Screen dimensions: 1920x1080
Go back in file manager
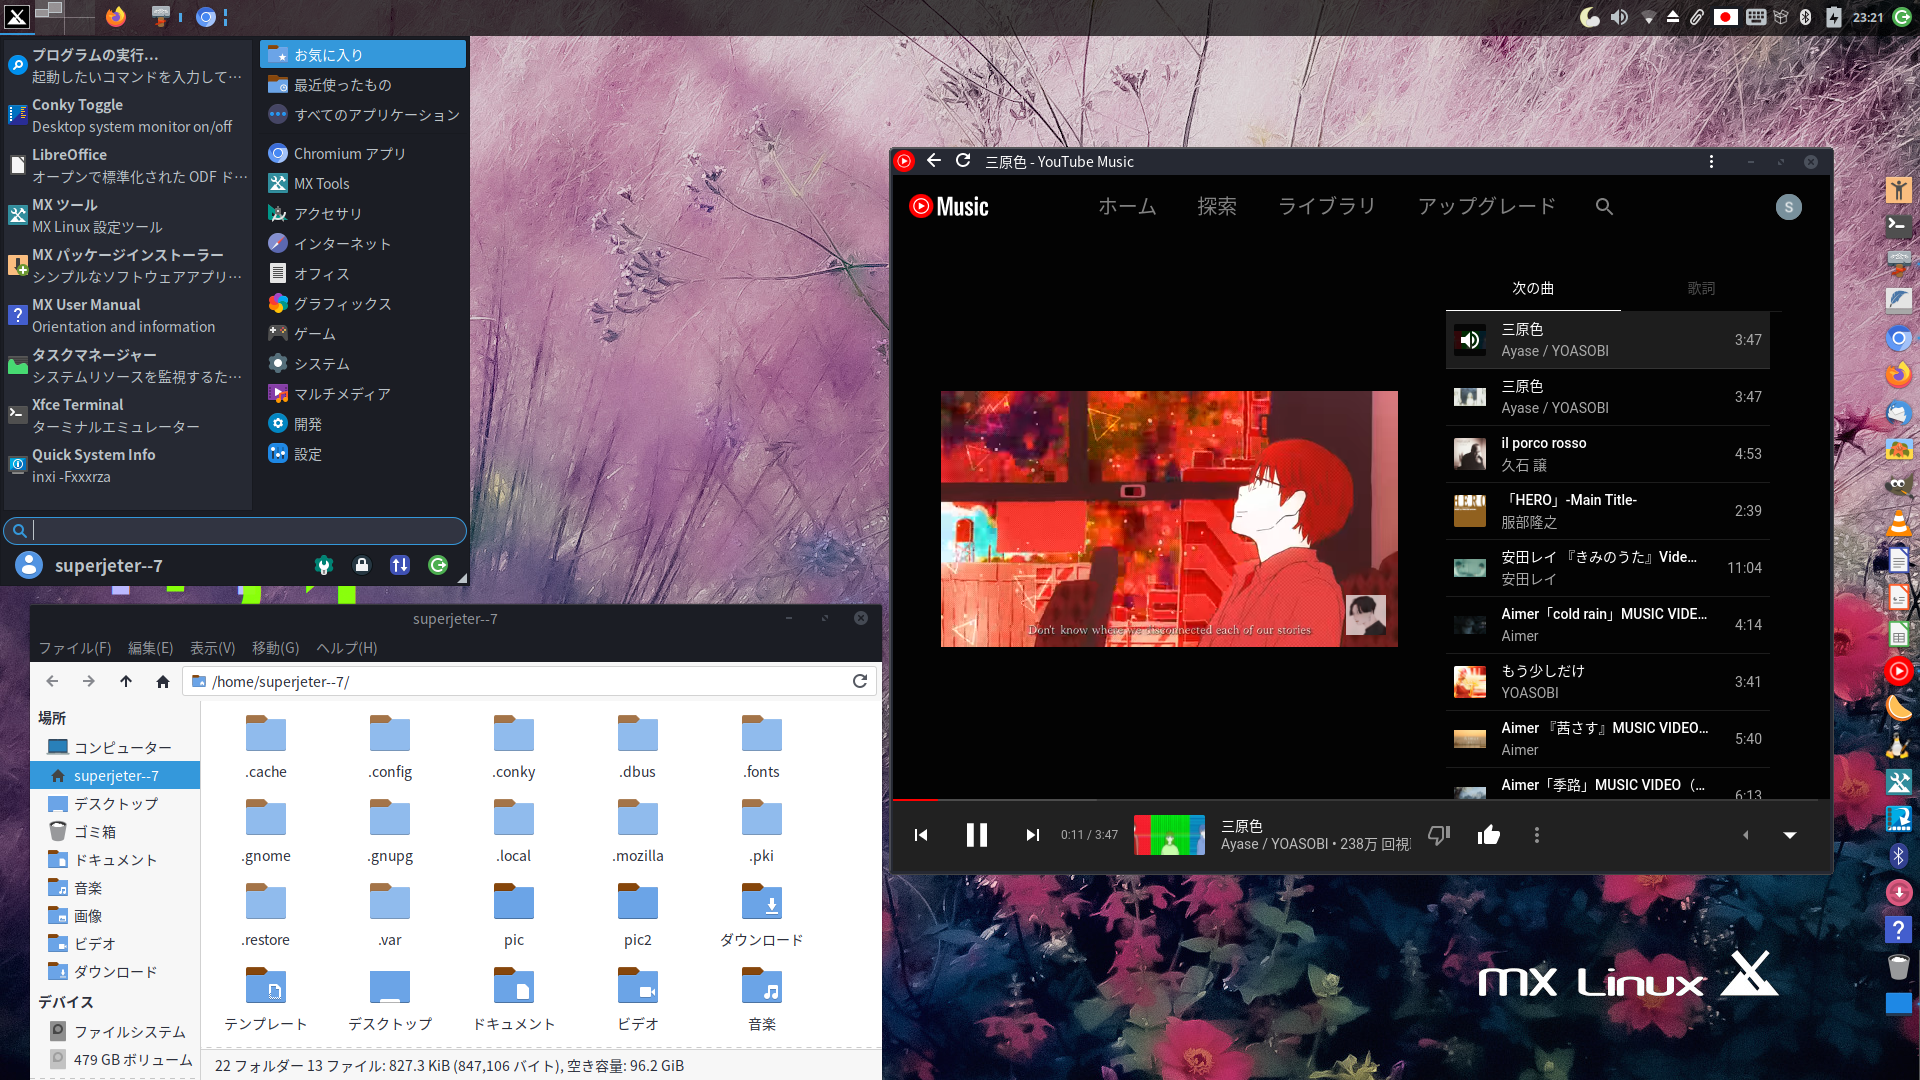point(52,681)
